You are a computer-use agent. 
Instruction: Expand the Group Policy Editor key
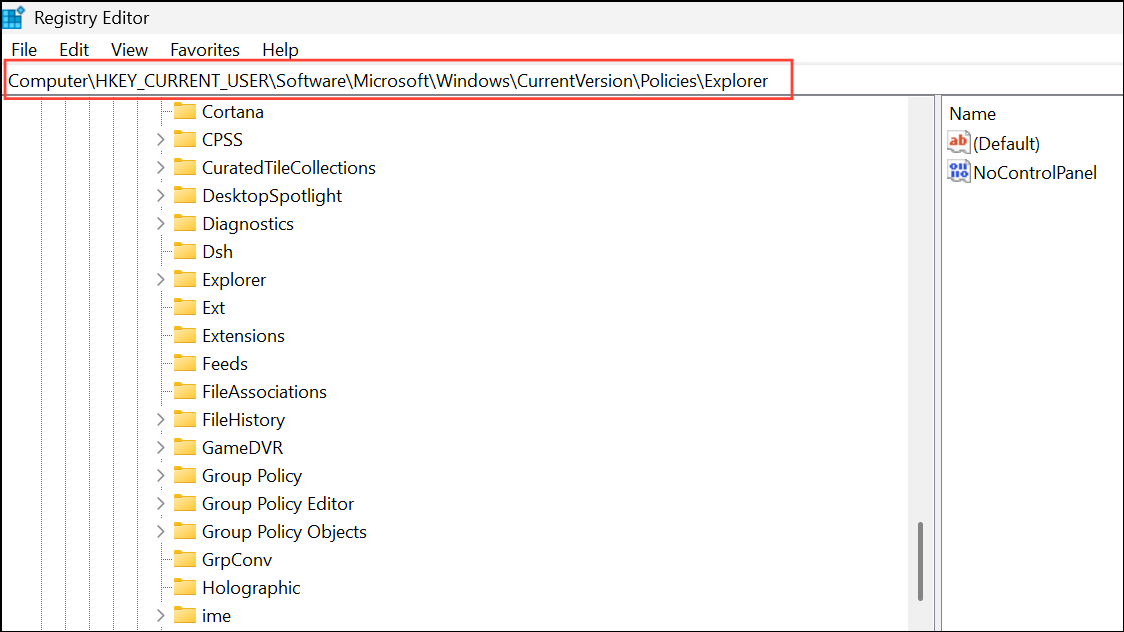click(161, 504)
